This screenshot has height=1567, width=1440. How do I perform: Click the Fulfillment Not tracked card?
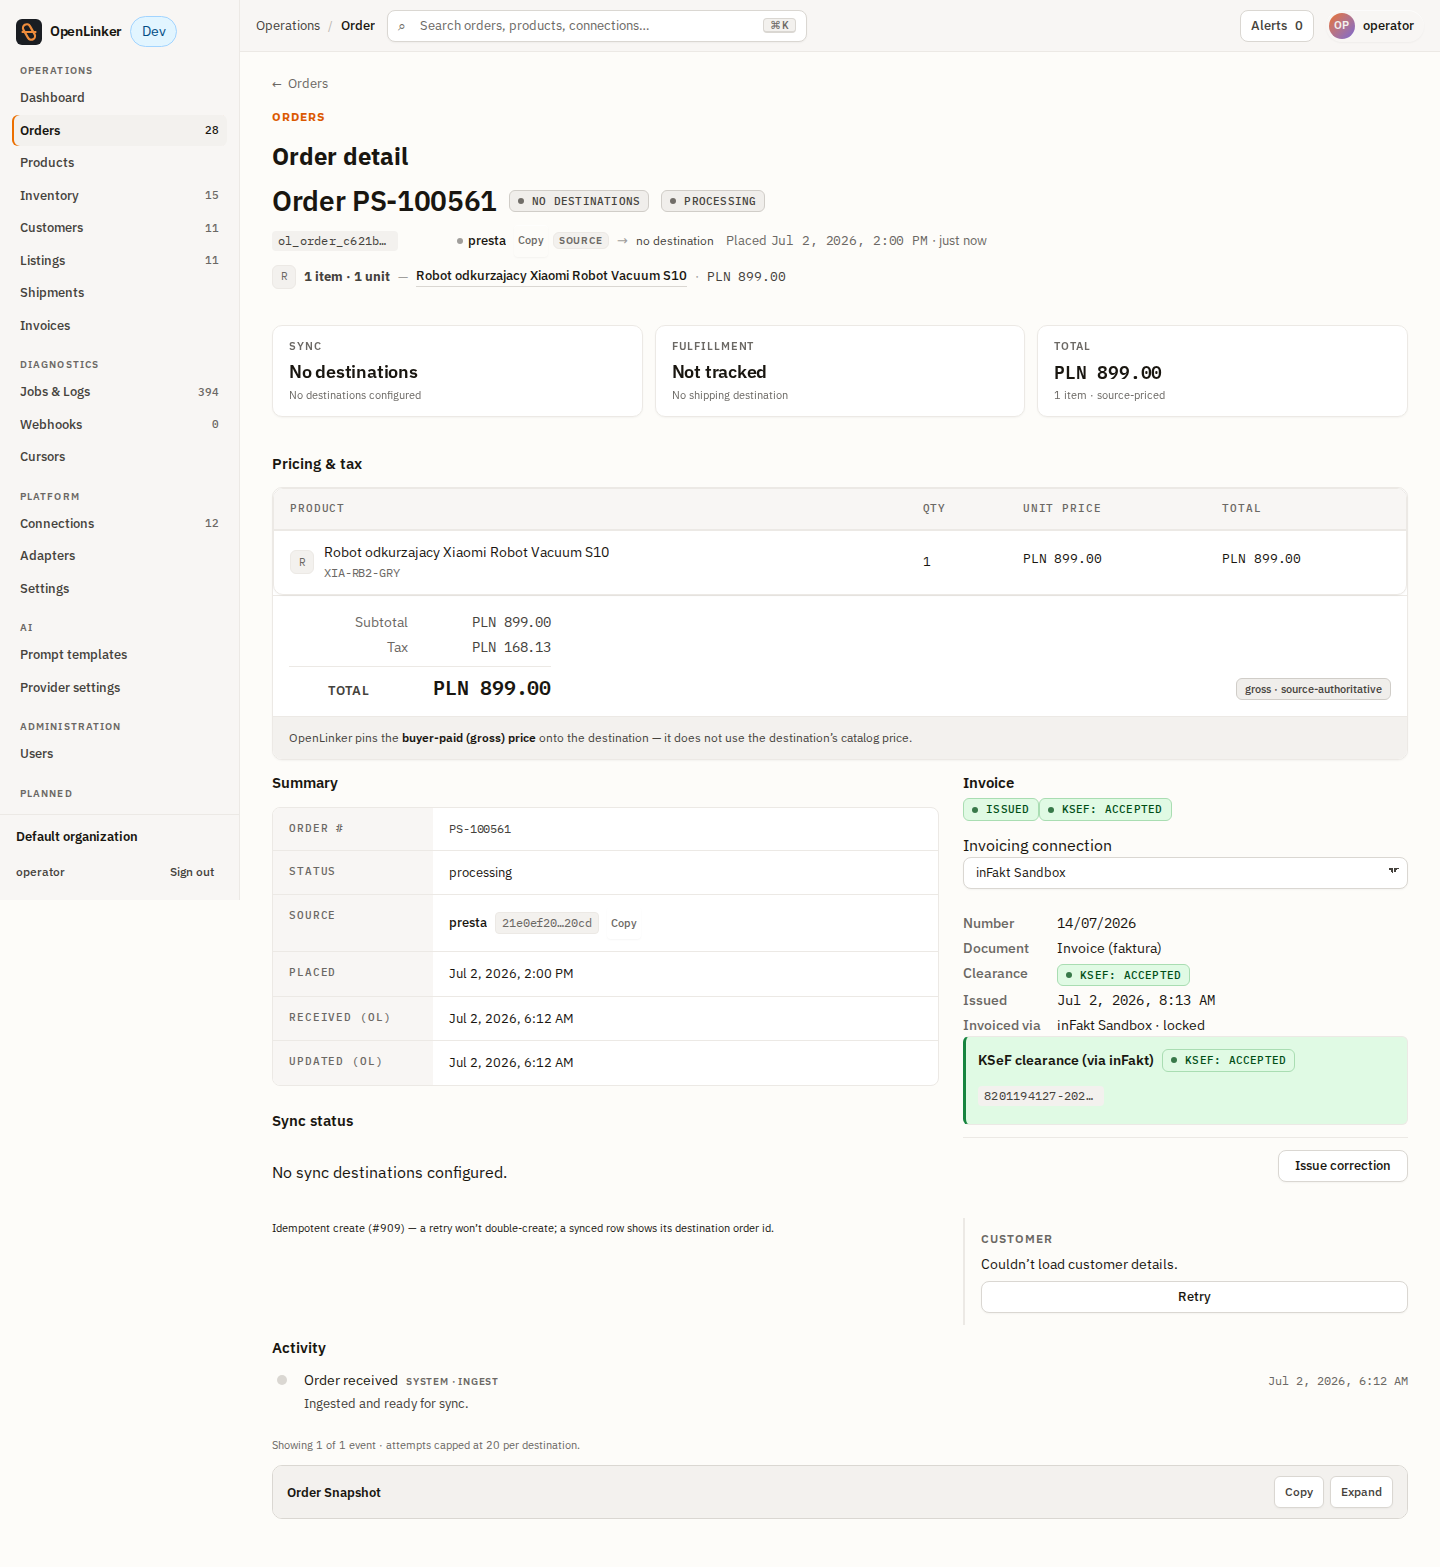[840, 371]
